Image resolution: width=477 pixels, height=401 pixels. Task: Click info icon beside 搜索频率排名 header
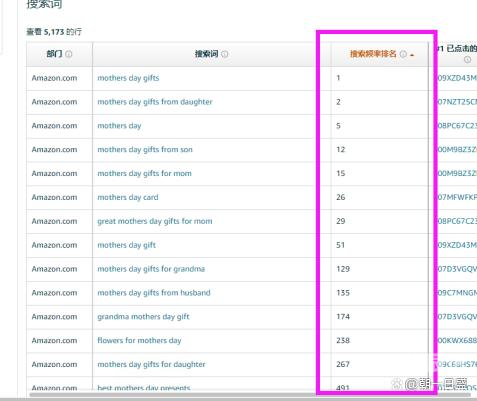(403, 54)
